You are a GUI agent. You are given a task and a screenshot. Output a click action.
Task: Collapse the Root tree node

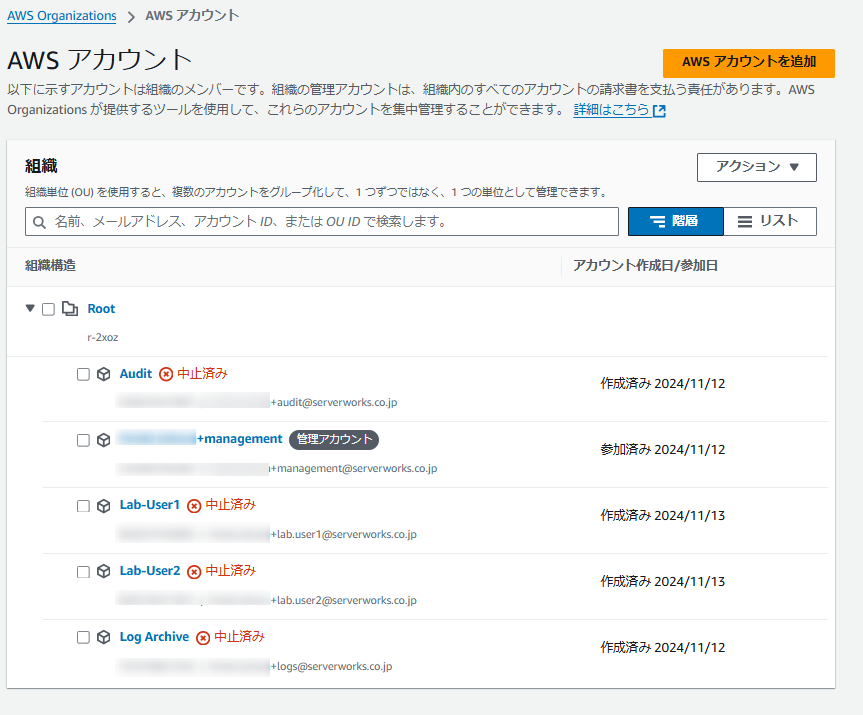pos(30,308)
